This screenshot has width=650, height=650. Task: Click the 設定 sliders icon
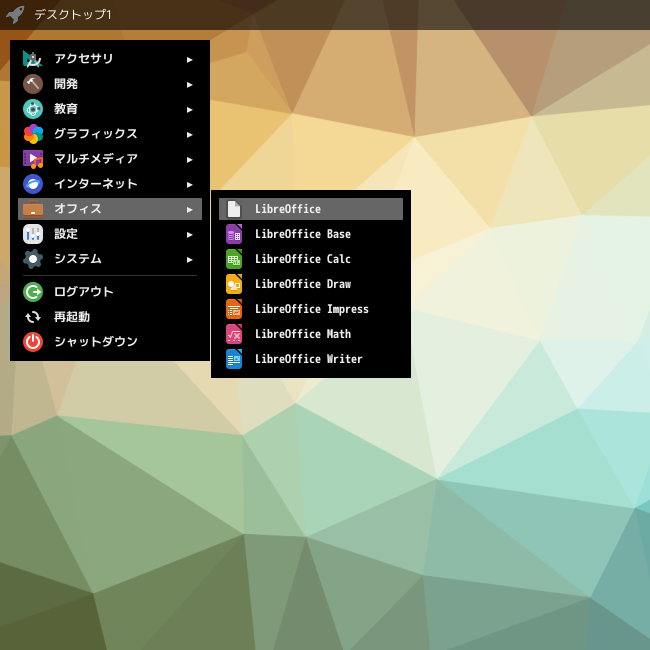tap(33, 234)
